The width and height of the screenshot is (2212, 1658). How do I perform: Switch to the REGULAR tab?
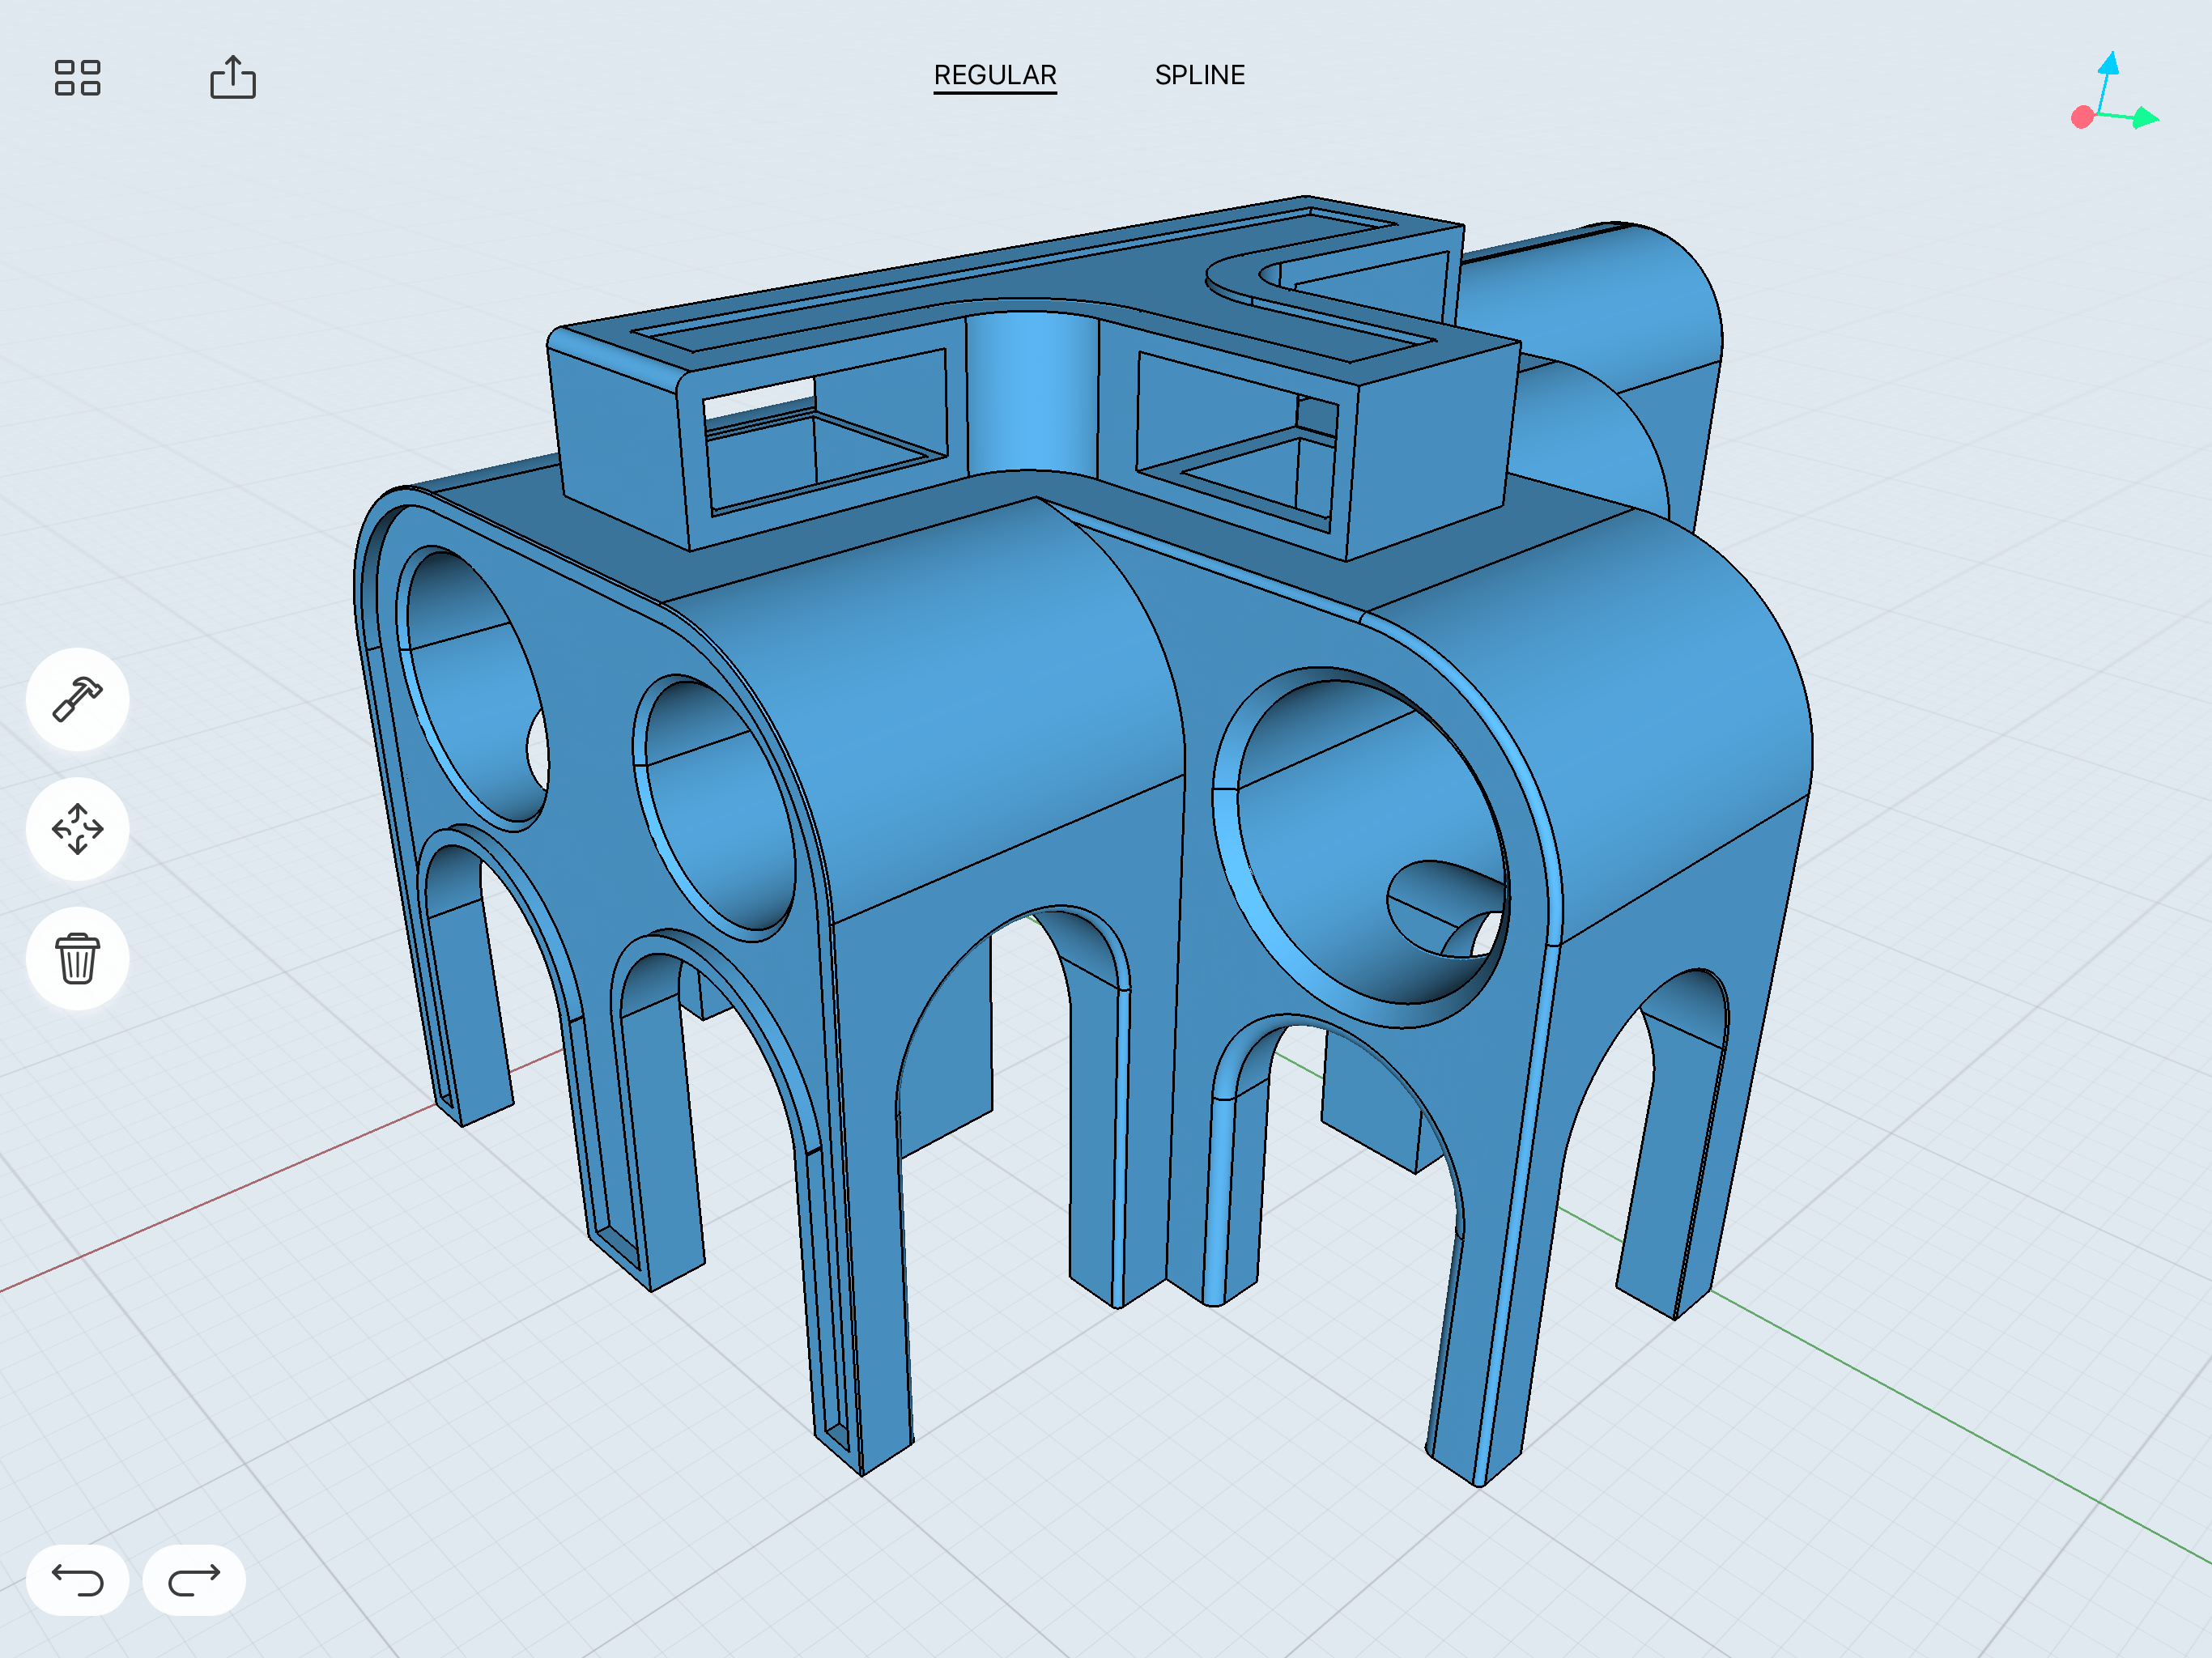(x=994, y=75)
